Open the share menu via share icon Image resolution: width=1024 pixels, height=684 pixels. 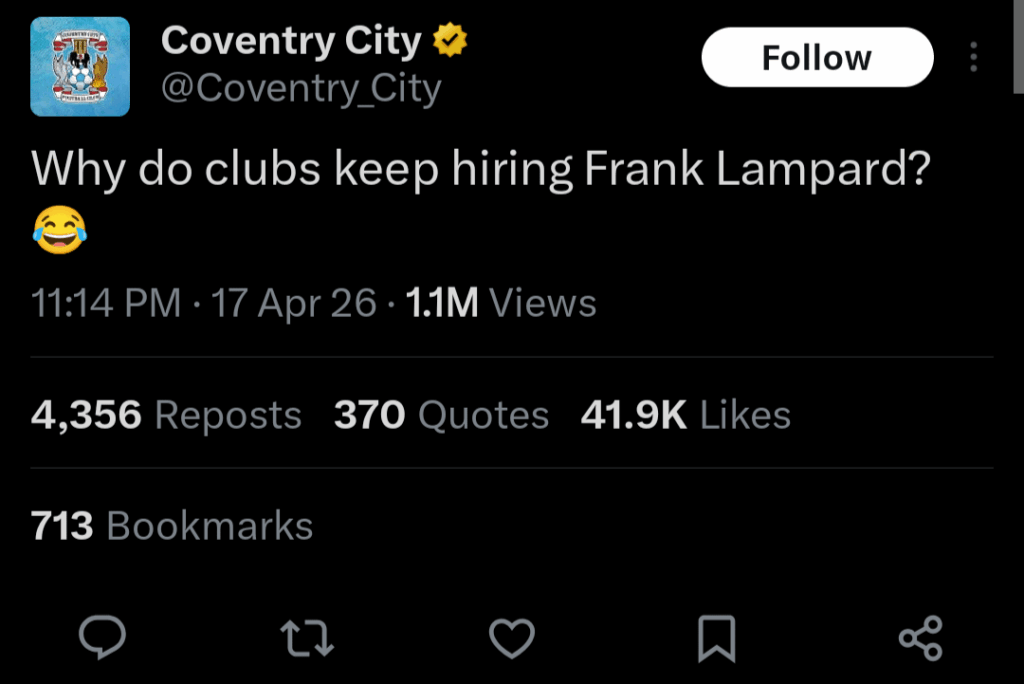(922, 635)
